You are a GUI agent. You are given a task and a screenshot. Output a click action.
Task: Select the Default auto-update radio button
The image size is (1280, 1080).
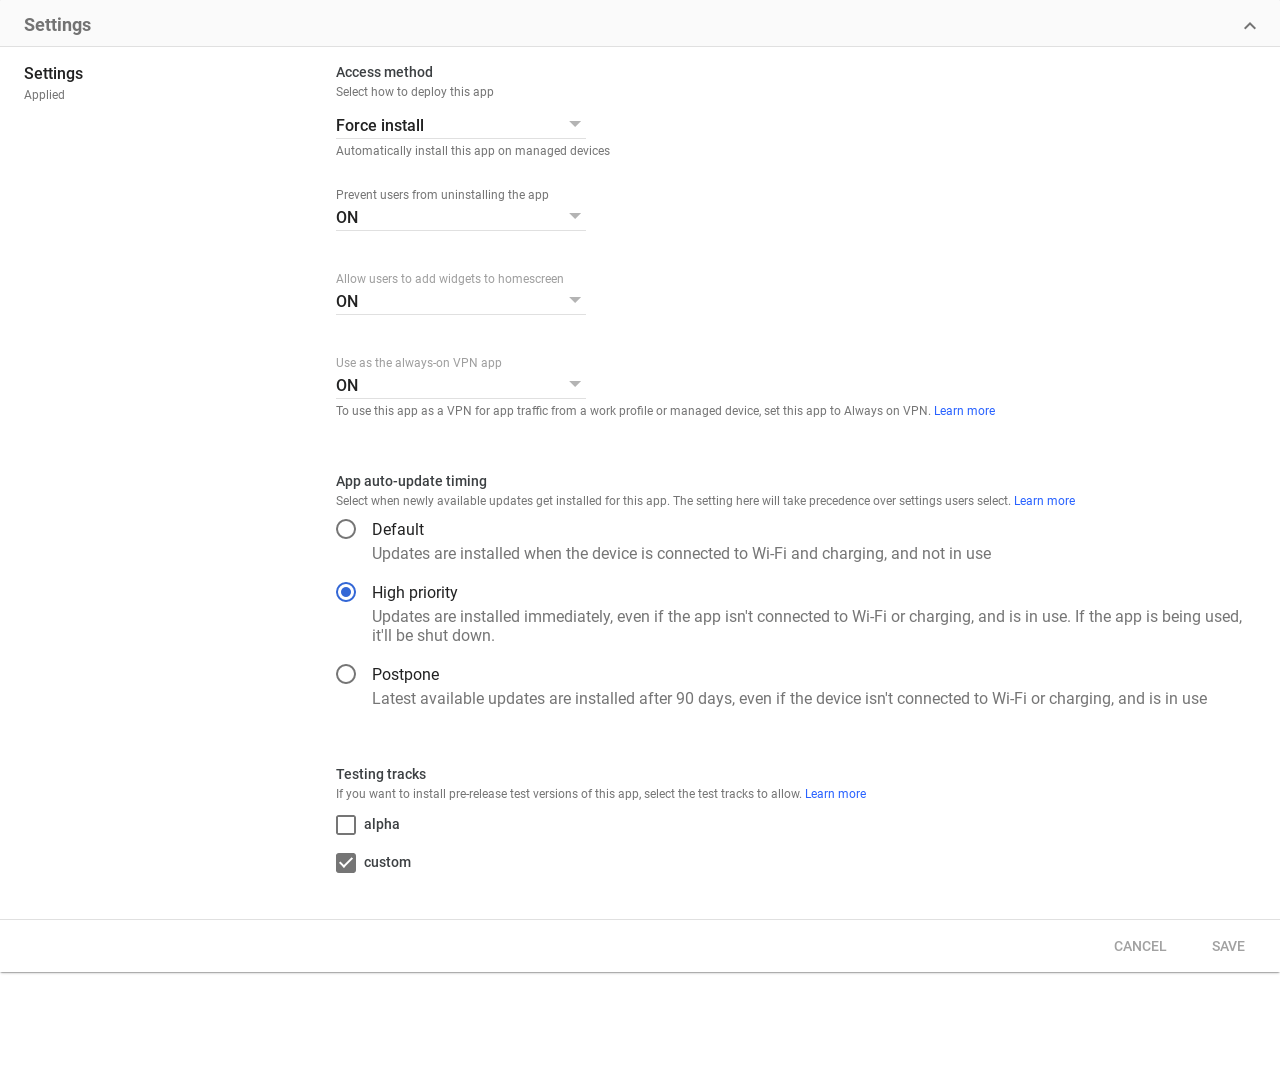tap(346, 529)
